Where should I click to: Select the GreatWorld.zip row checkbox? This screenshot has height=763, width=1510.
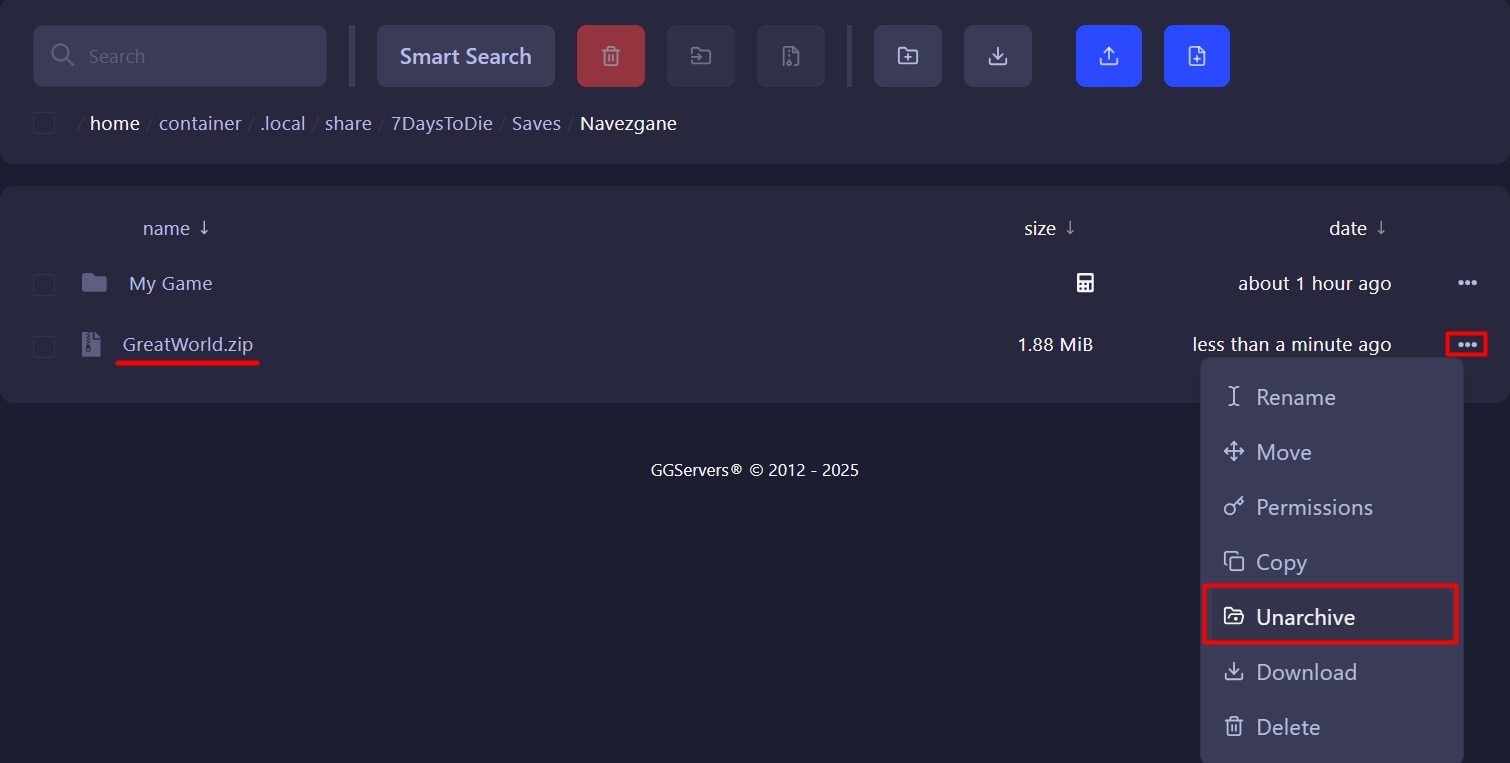pos(44,346)
